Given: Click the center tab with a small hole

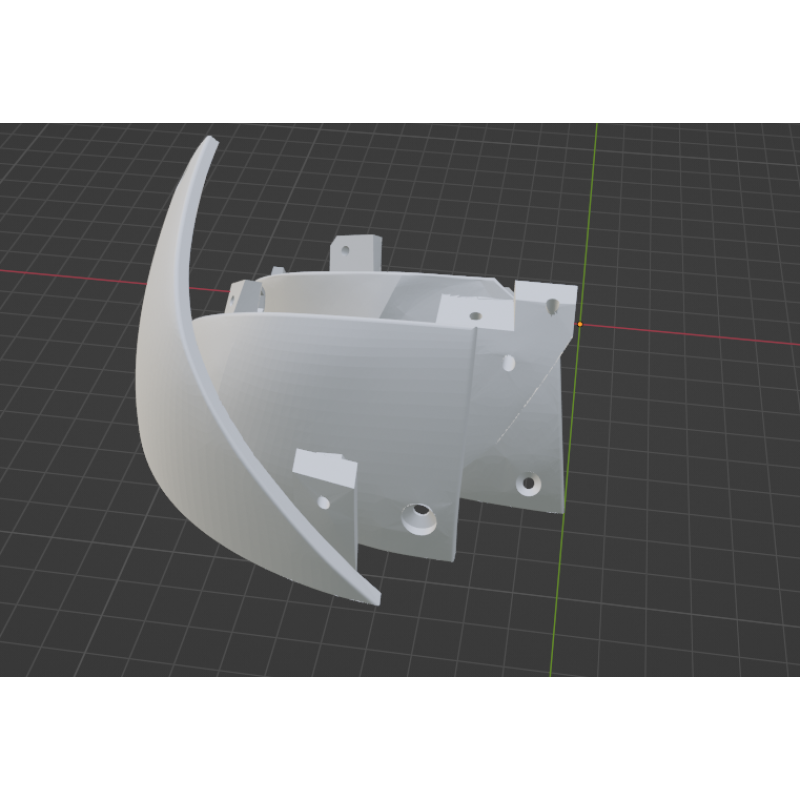Looking at the screenshot, I should [x=473, y=310].
